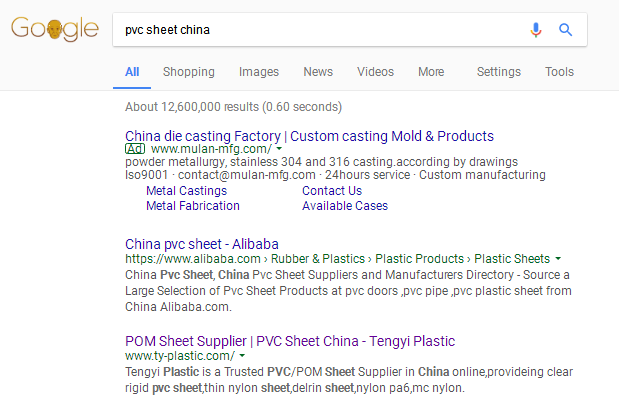The height and width of the screenshot is (395, 619).
Task: Click in the pvc sheet china search box
Action: (320, 30)
